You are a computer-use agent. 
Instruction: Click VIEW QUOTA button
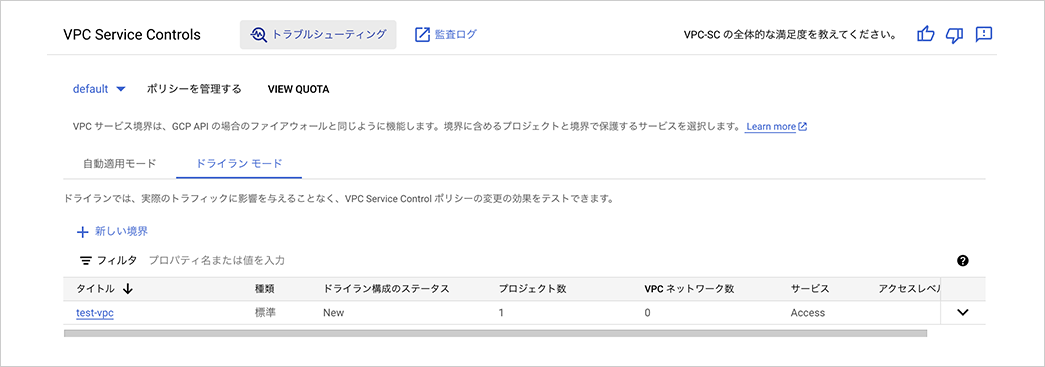[298, 89]
